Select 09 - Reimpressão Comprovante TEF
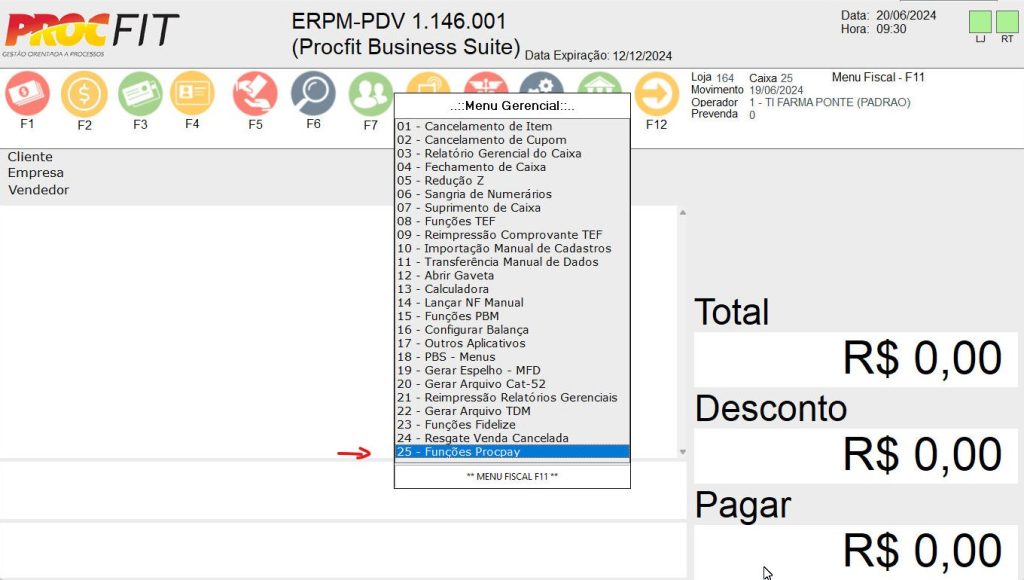 pyautogui.click(x=512, y=234)
